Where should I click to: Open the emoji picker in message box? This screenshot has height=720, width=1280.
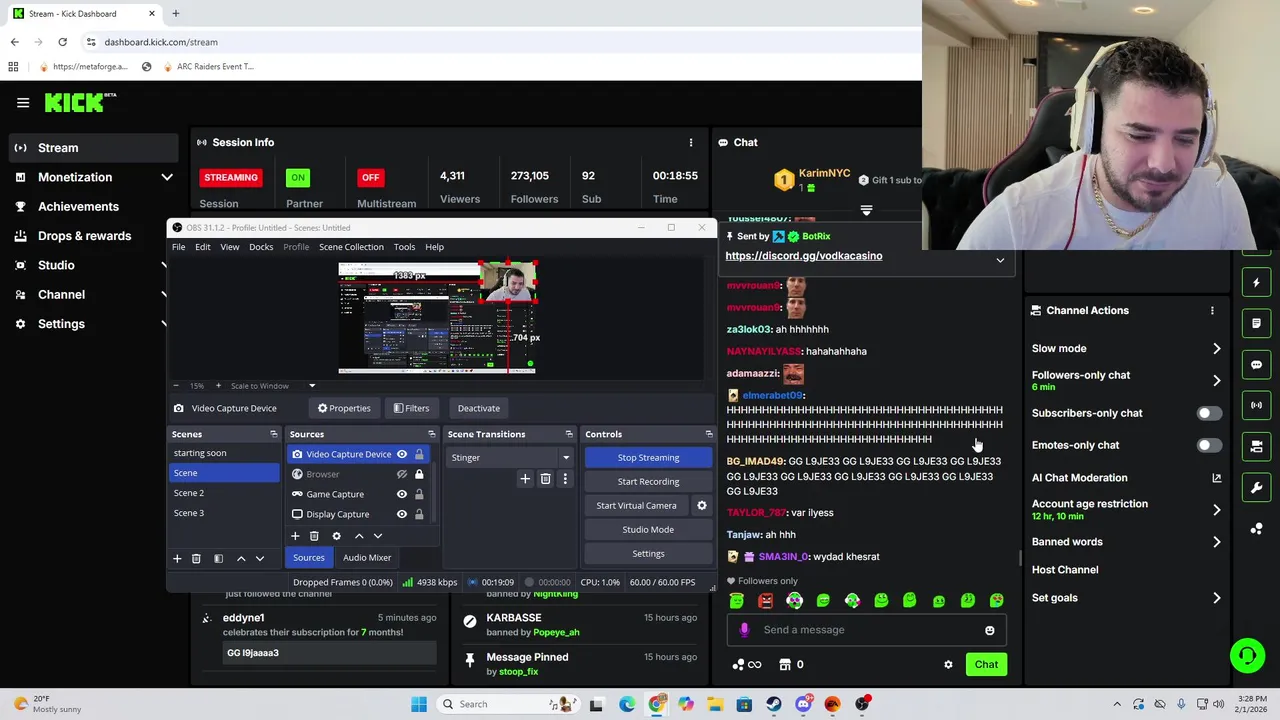[989, 630]
